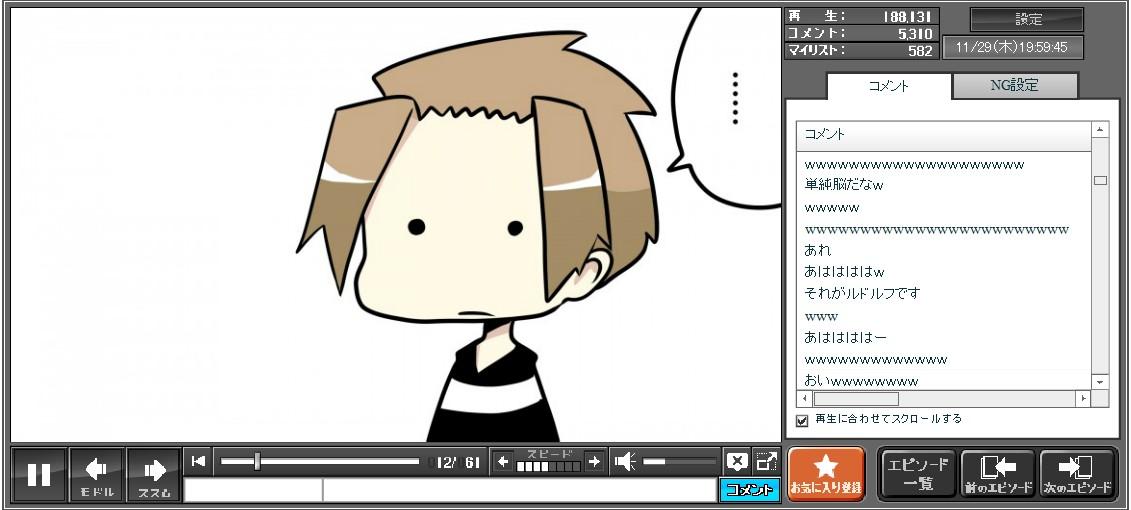
Task: Add to favorites with the star button
Action: (x=826, y=474)
